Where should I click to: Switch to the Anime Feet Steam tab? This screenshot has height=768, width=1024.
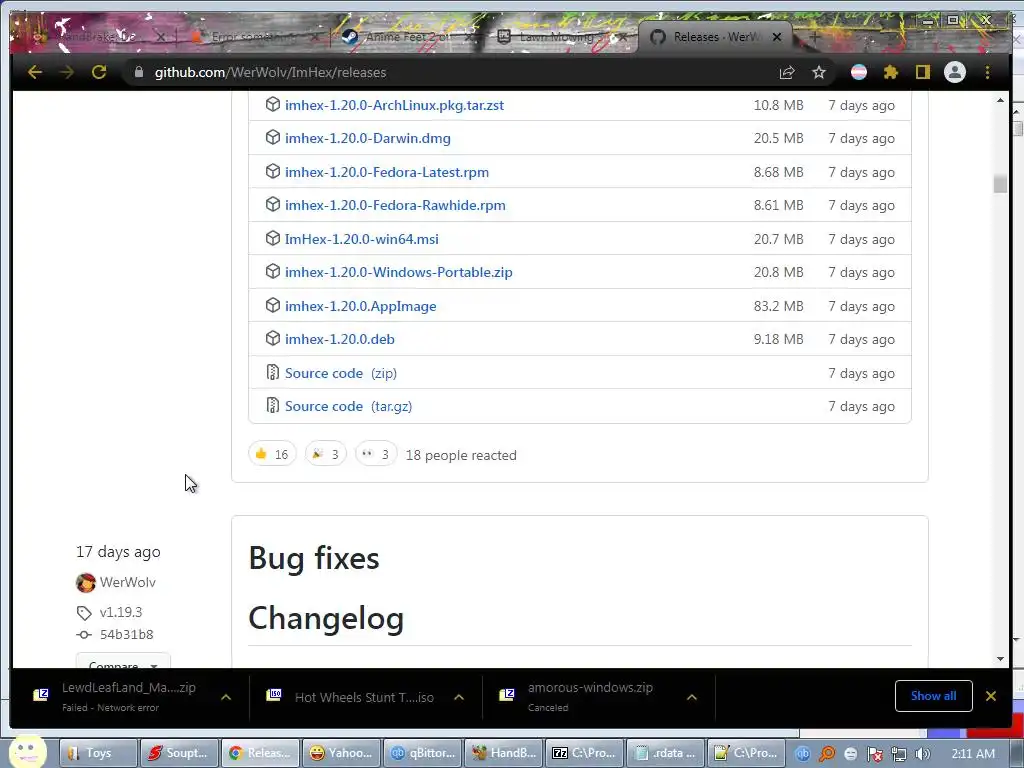pos(408,37)
